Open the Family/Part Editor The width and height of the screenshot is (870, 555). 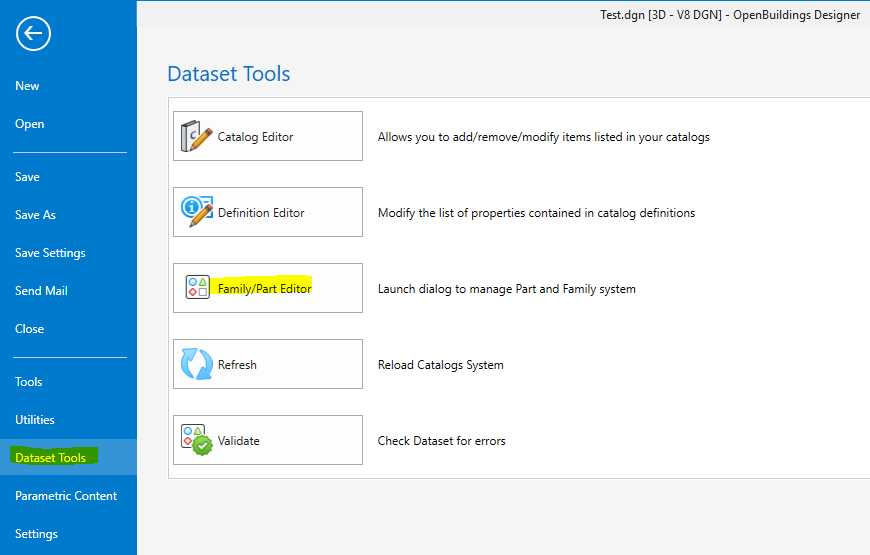pyautogui.click(x=268, y=288)
